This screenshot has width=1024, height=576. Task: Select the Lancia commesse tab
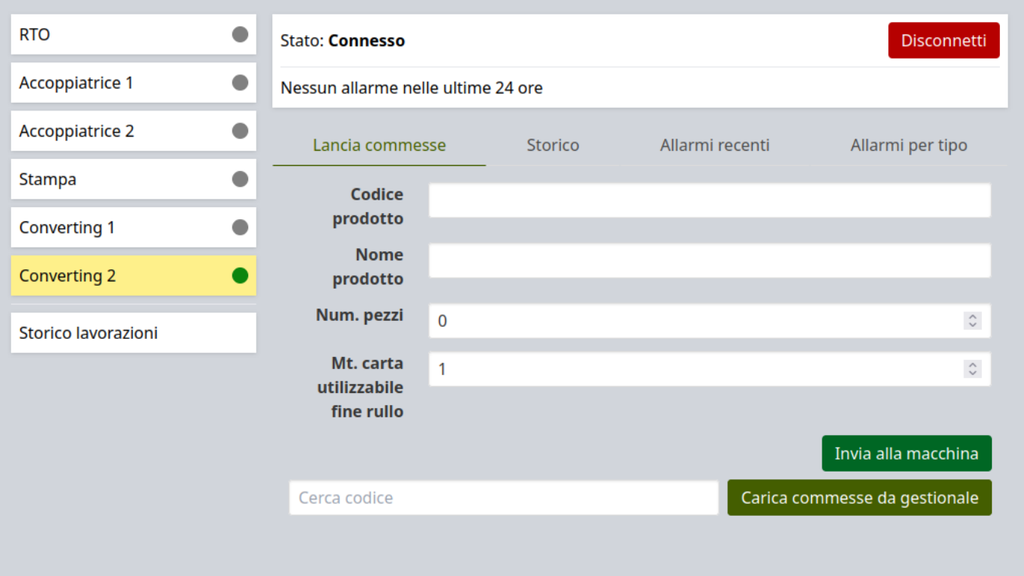(x=379, y=145)
